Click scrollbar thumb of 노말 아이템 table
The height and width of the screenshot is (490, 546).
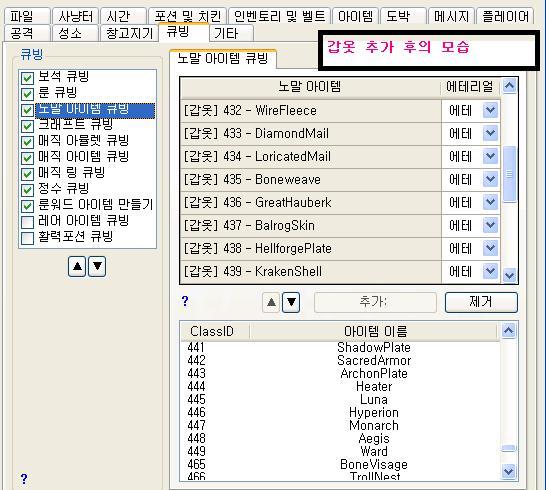509,174
